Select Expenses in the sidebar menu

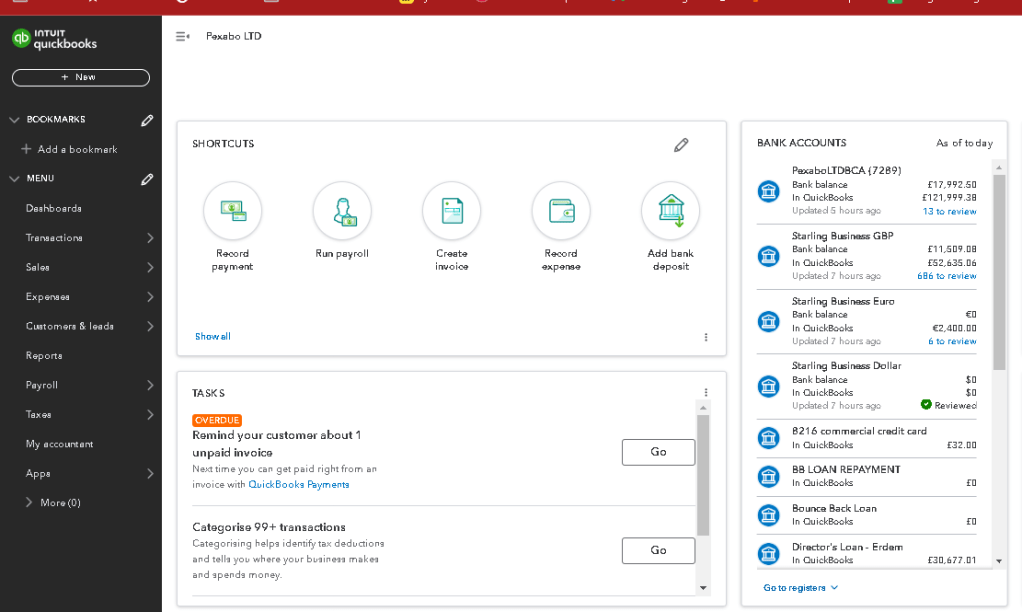[48, 297]
